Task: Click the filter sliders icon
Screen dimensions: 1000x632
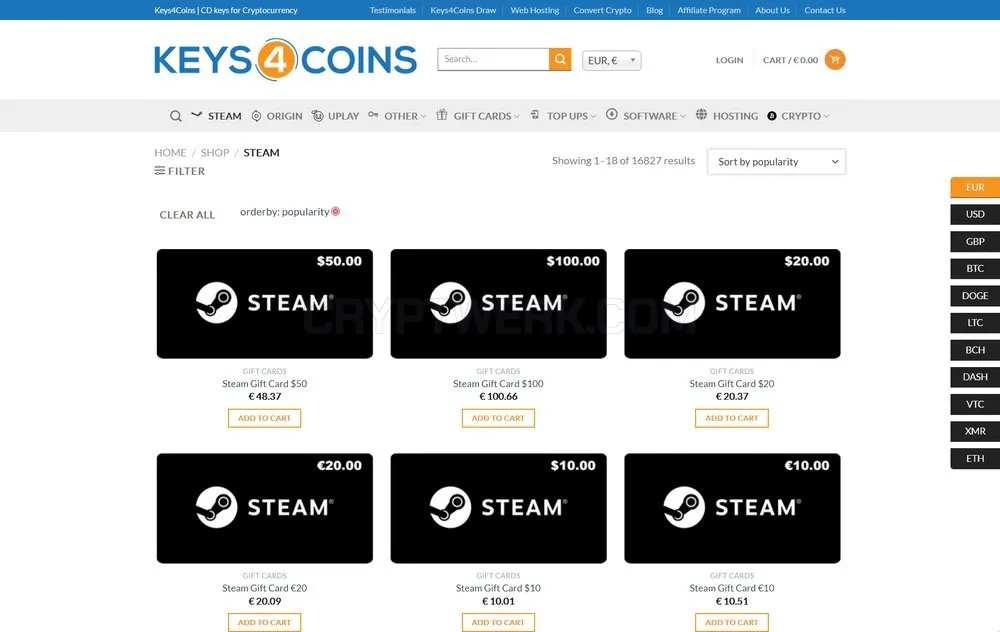Action: pos(159,170)
